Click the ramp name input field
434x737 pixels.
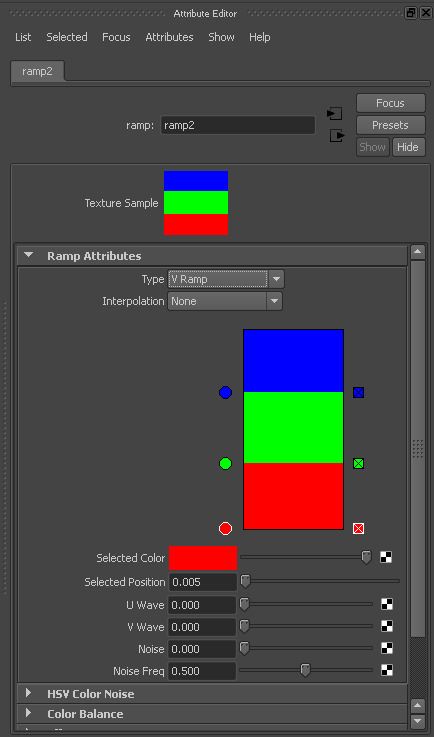pos(238,125)
